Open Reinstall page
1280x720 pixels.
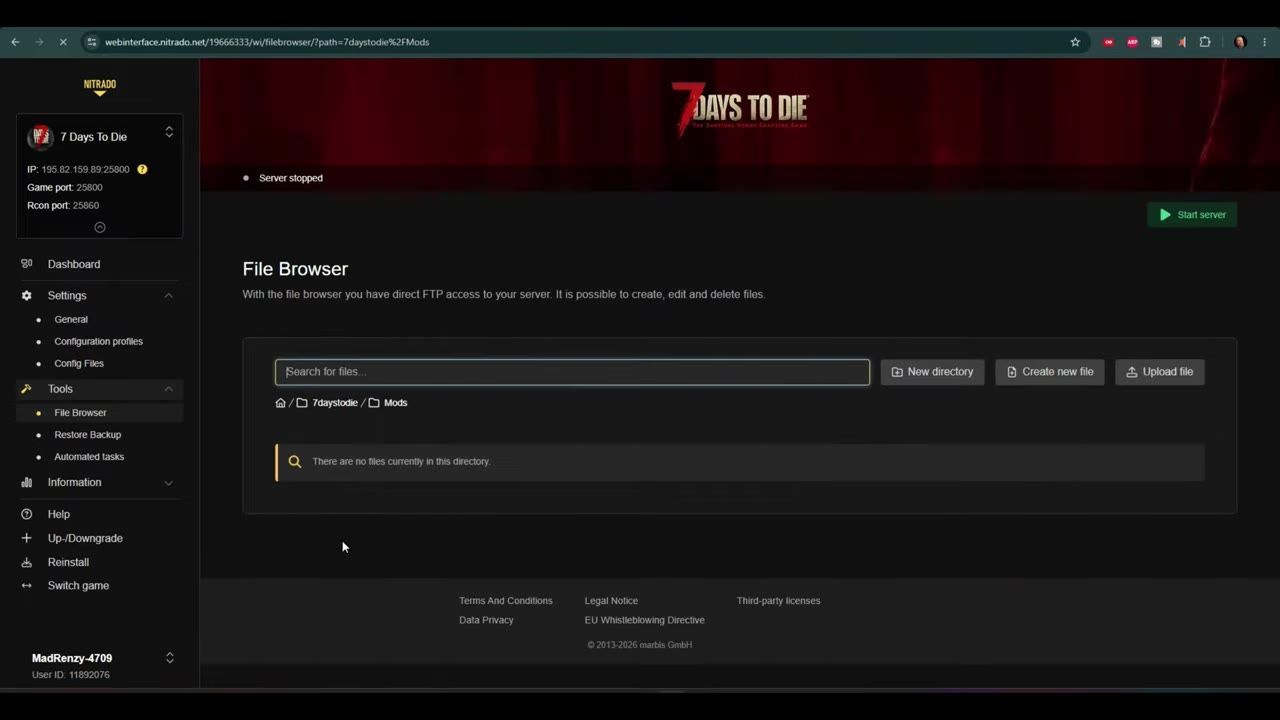(68, 562)
